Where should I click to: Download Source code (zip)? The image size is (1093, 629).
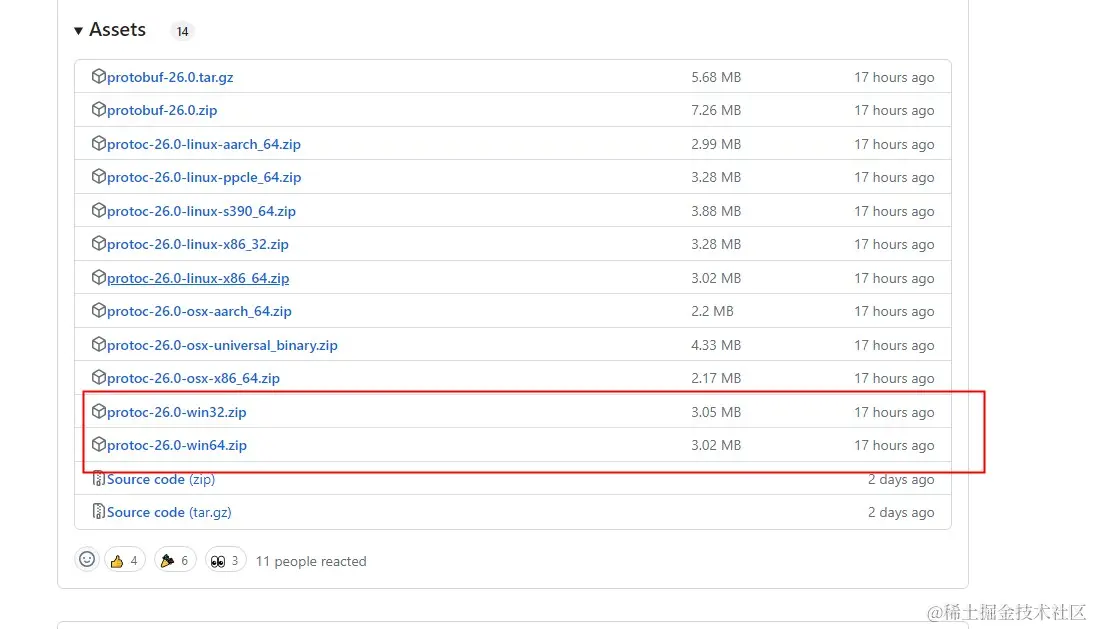click(x=161, y=479)
